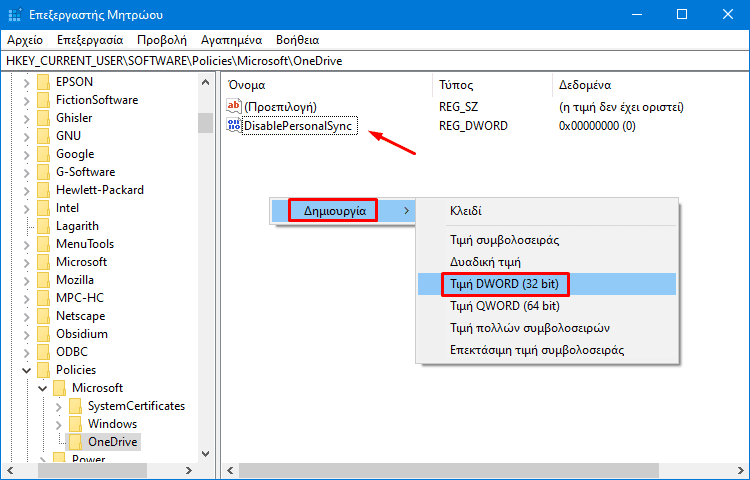Click the OneDrive folder icon
Screen dimensions: 750x480
[x=76, y=442]
